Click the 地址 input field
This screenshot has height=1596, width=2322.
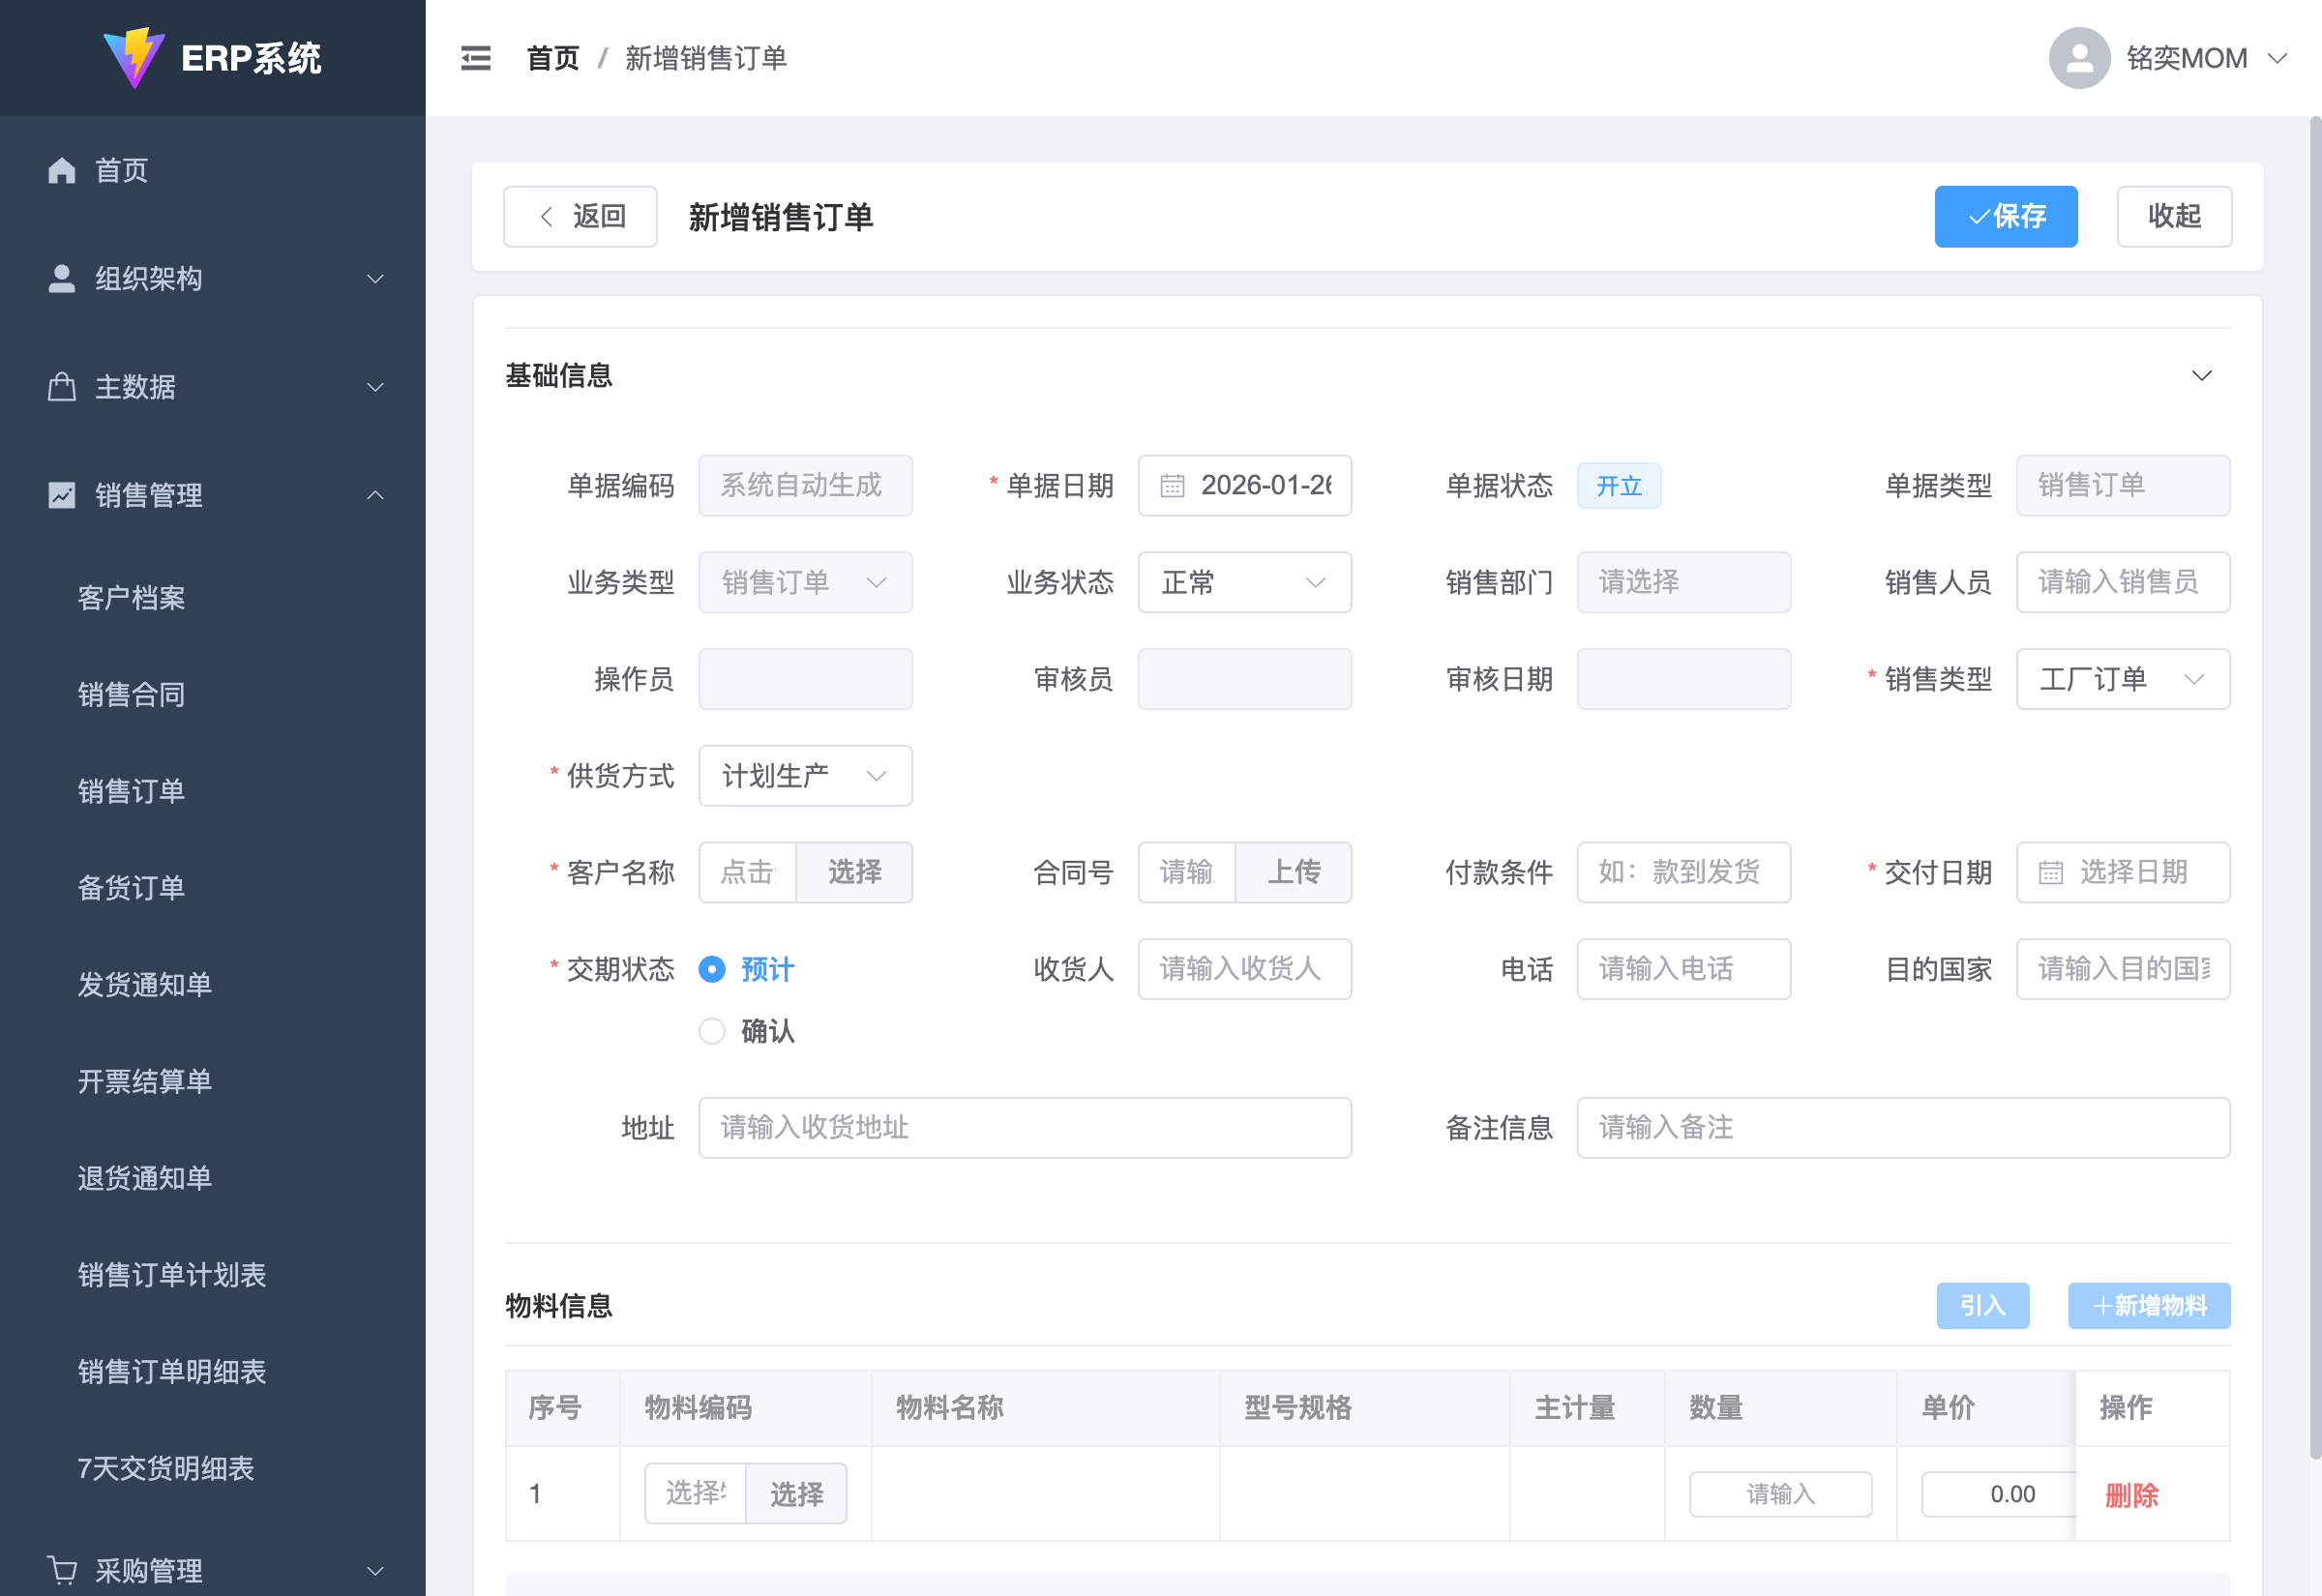click(1024, 1127)
